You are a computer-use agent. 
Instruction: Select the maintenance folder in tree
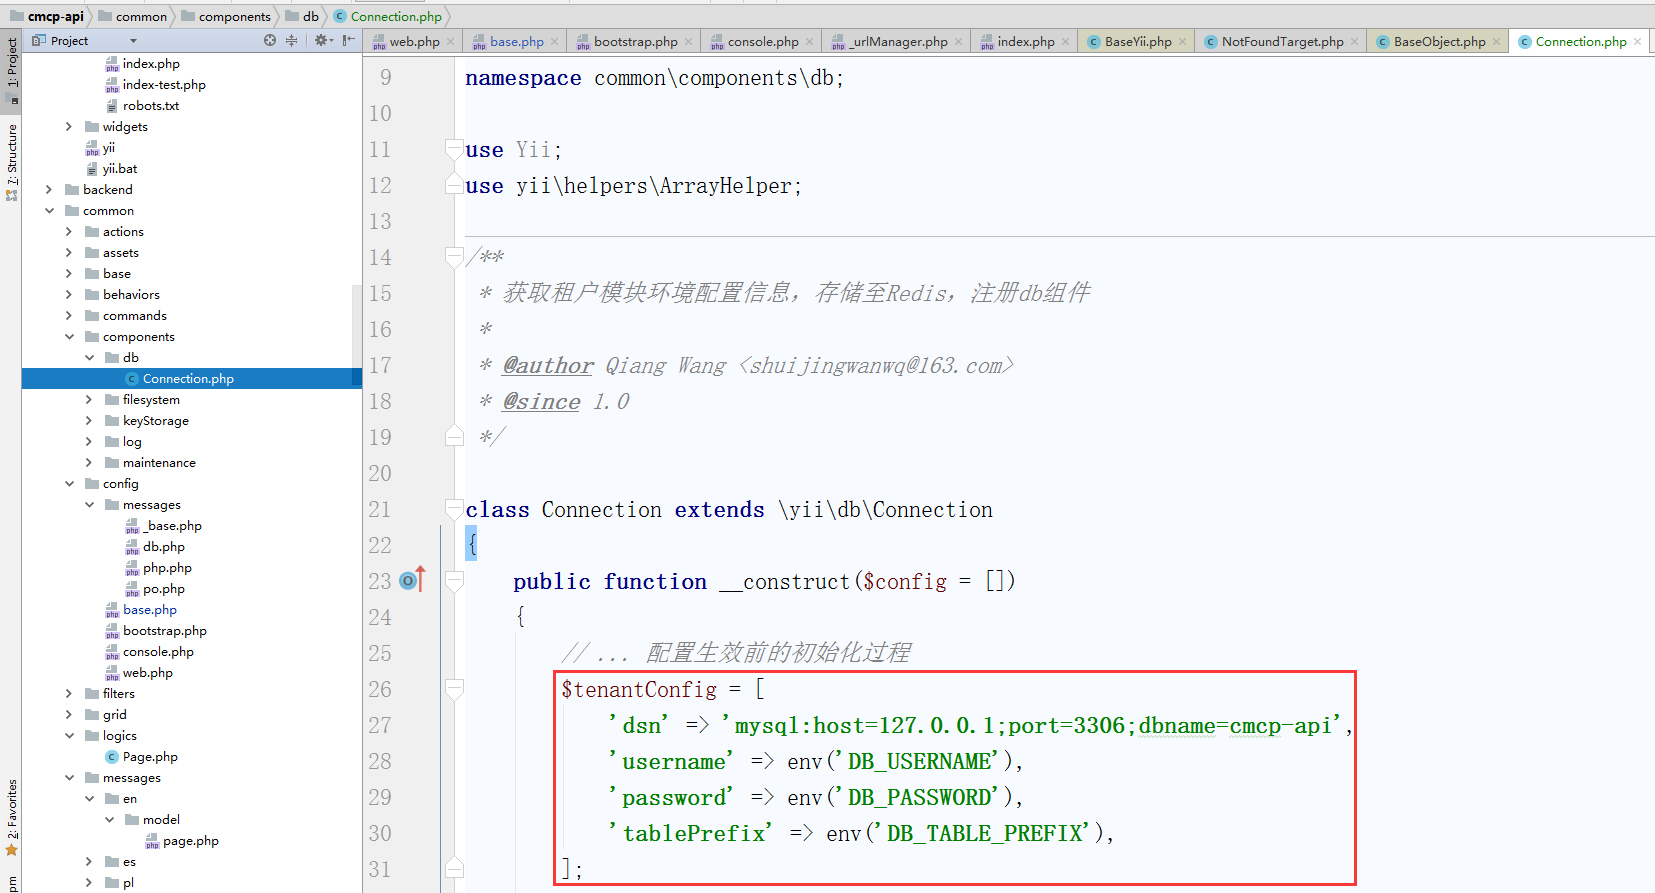point(159,463)
